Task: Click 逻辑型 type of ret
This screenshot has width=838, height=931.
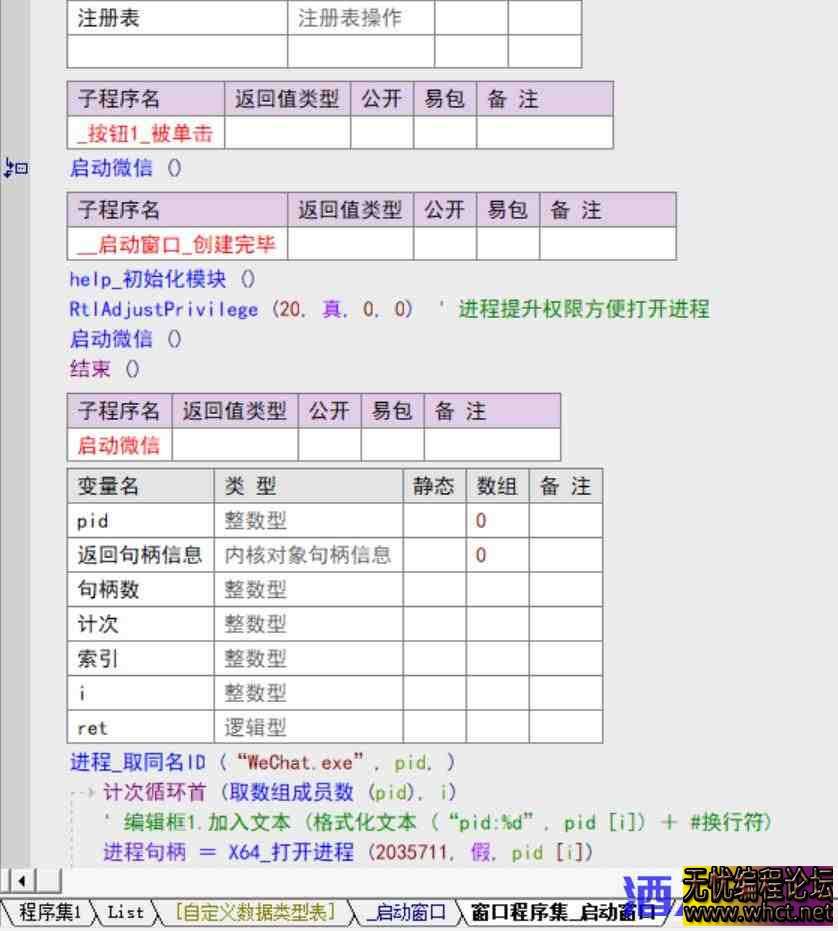Action: [x=308, y=727]
